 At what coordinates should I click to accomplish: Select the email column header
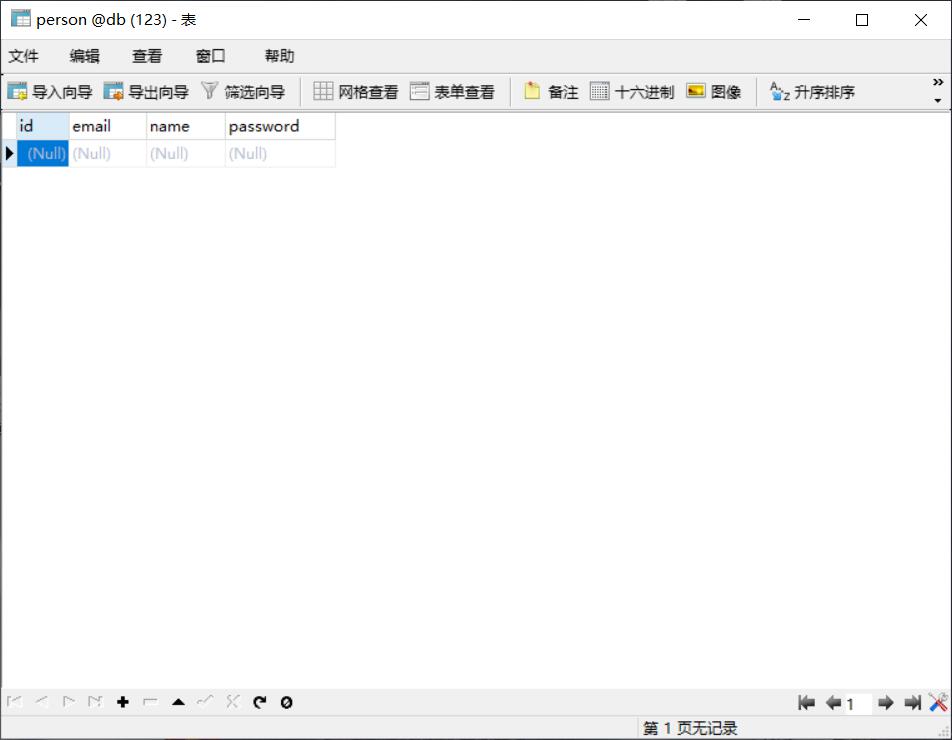104,126
